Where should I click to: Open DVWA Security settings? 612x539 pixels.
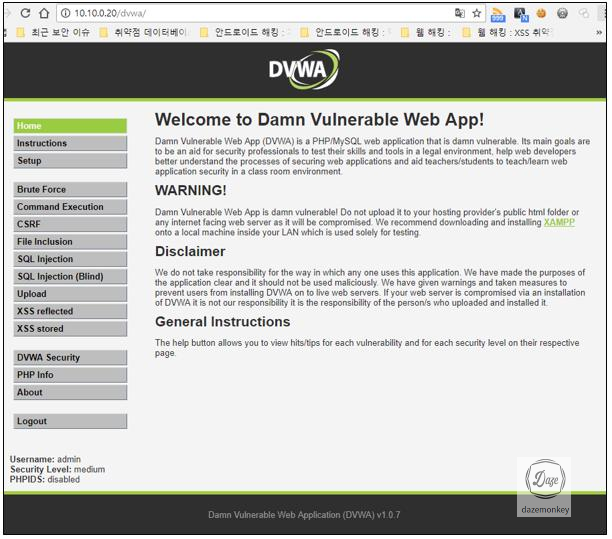tap(70, 358)
